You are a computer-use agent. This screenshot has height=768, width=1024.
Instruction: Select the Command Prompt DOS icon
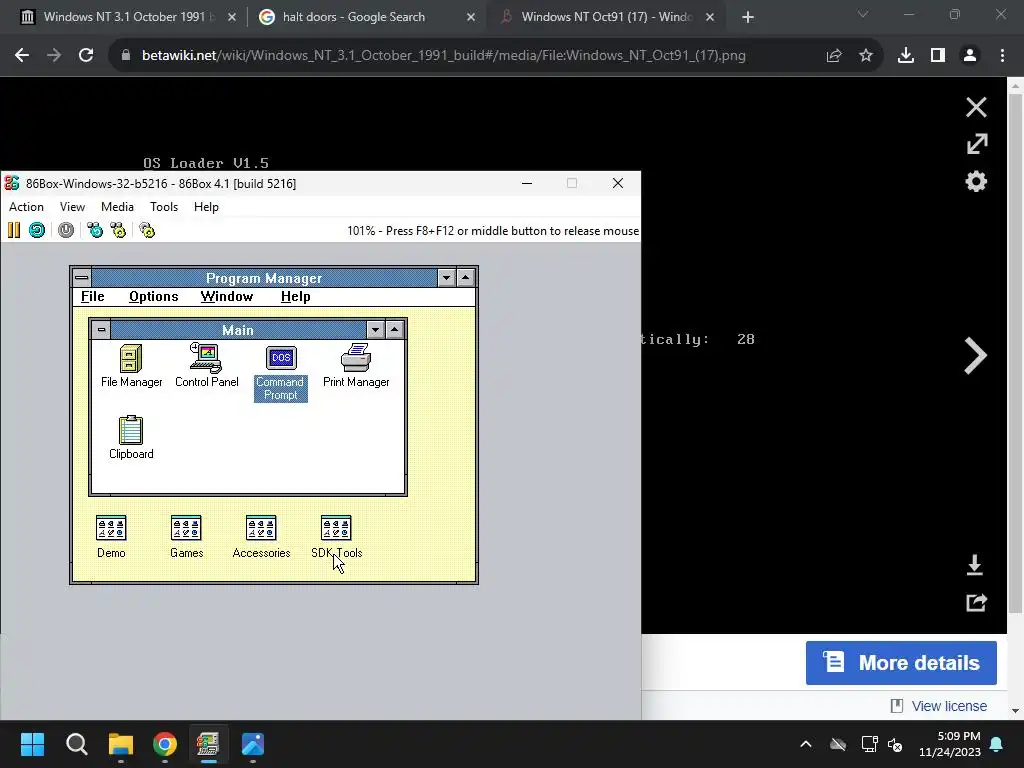pyautogui.click(x=281, y=372)
